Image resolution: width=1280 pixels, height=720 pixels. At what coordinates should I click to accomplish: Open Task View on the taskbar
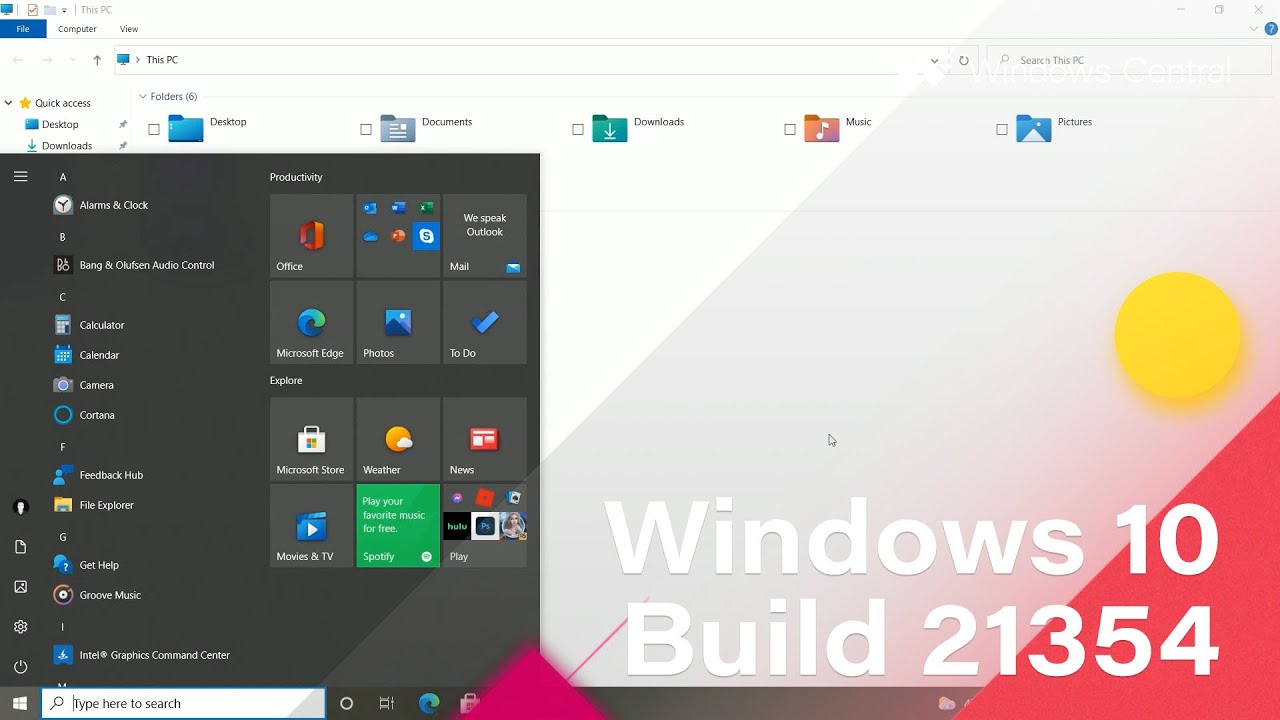(387, 704)
